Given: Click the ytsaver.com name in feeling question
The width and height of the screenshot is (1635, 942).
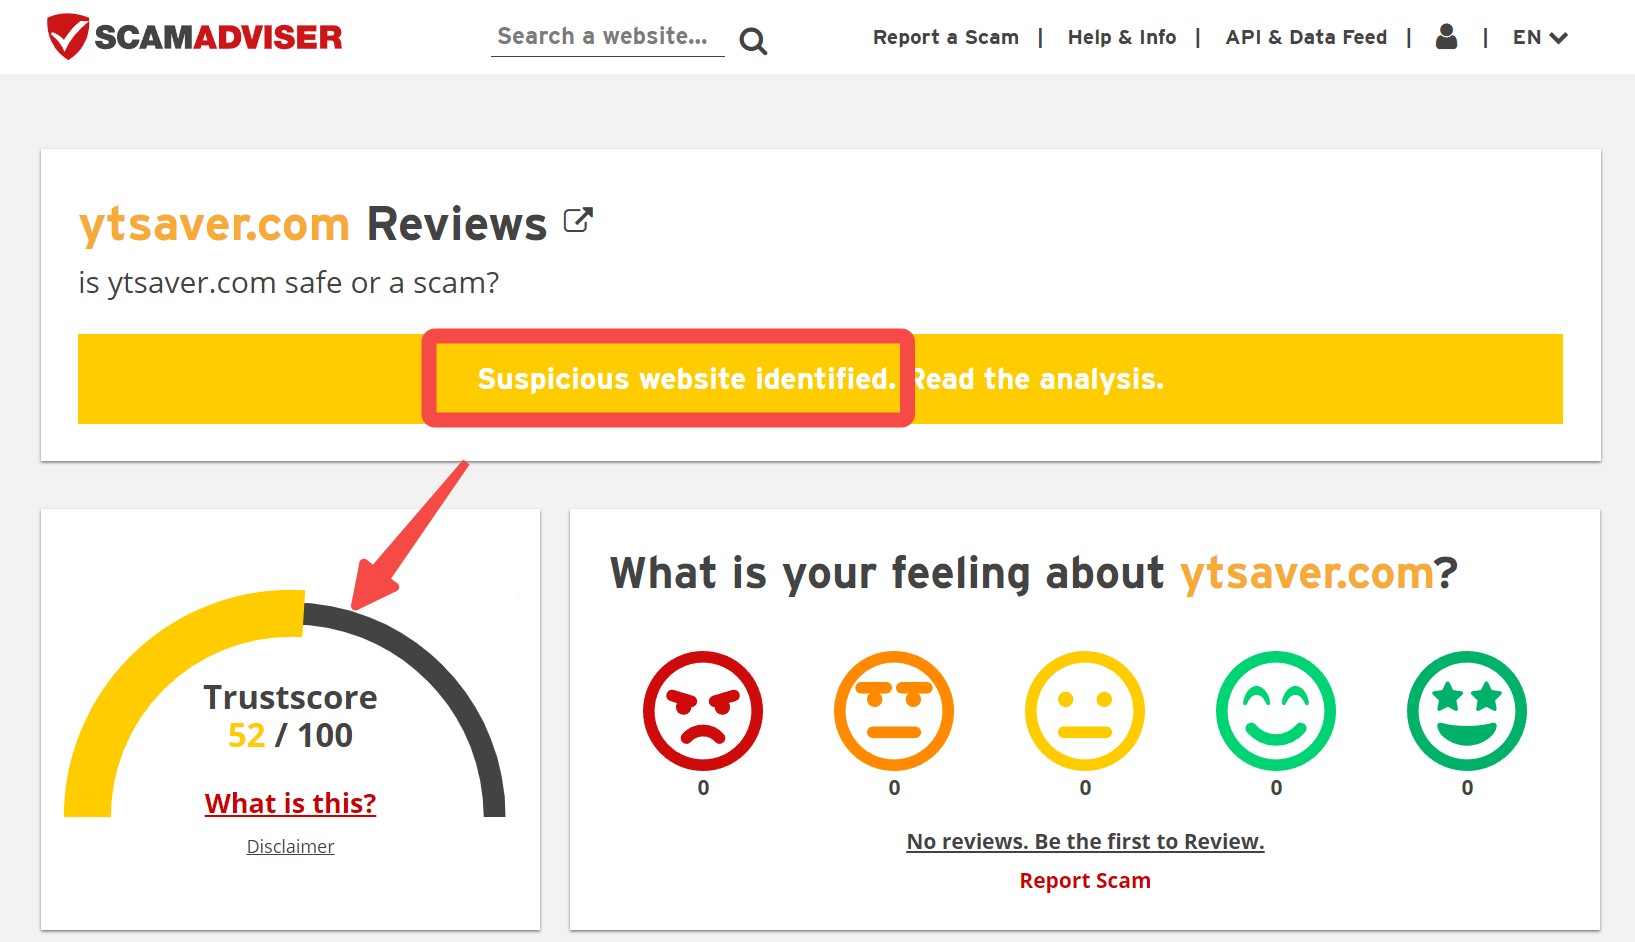Looking at the screenshot, I should 1307,574.
